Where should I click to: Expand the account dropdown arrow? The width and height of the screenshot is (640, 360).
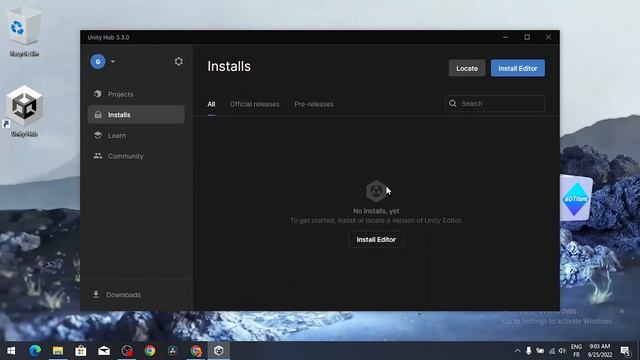[x=113, y=62]
